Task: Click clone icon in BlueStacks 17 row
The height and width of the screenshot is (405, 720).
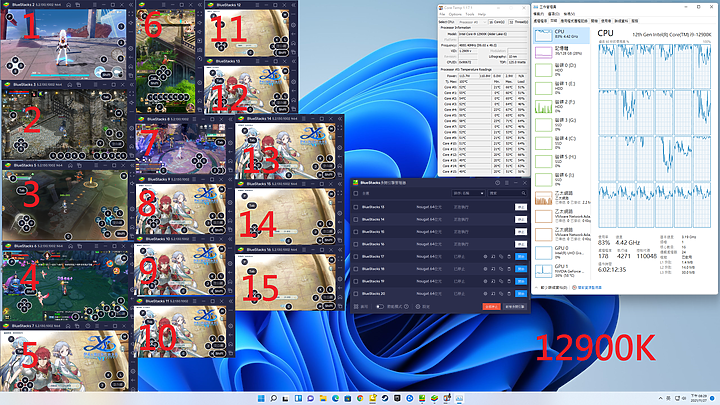Action: pos(501,257)
